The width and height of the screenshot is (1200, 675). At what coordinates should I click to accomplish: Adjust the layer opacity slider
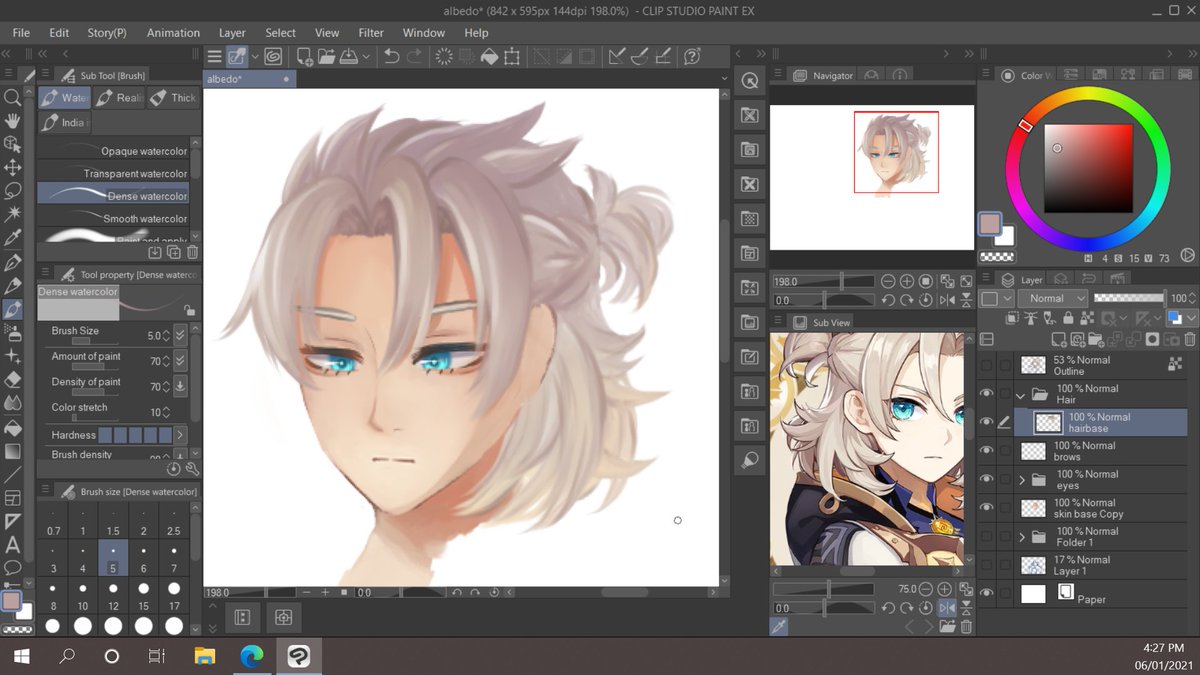tap(1130, 298)
